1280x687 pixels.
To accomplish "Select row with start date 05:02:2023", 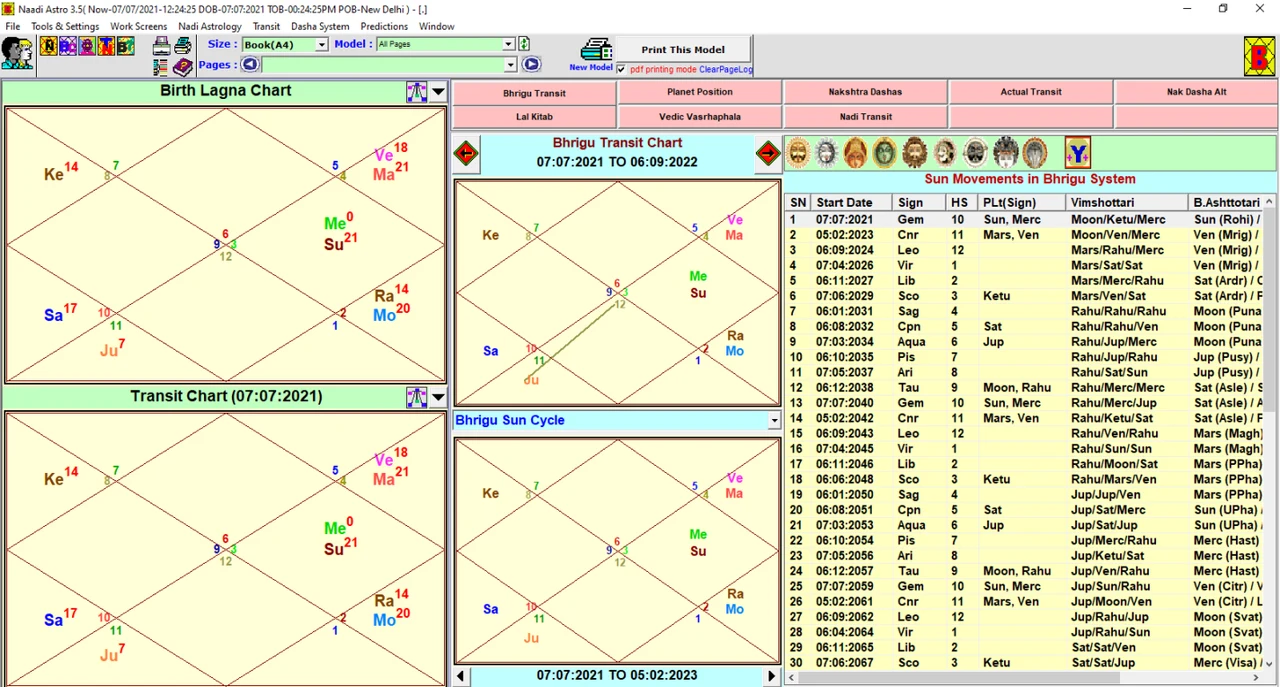I will 1025,235.
